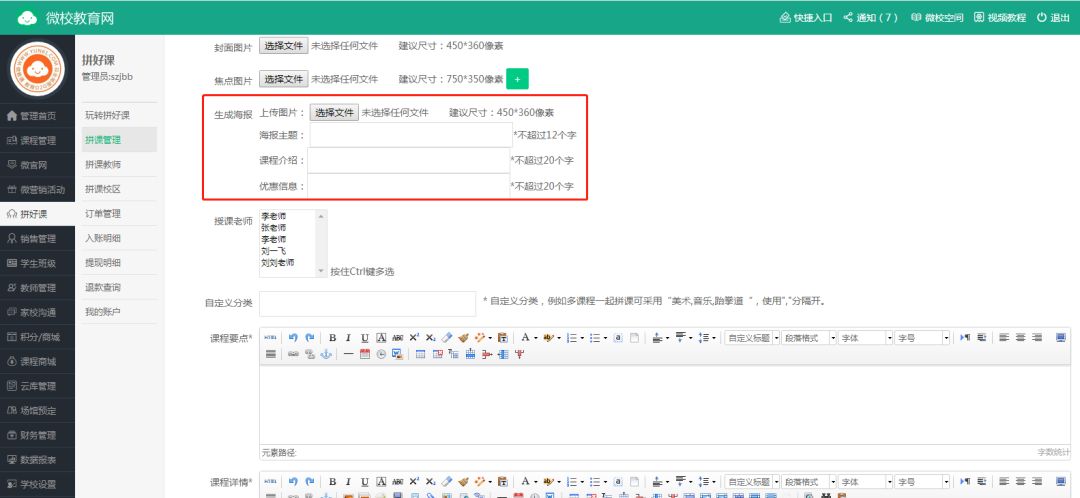Remove link in 课程要点 editor

tap(310, 354)
